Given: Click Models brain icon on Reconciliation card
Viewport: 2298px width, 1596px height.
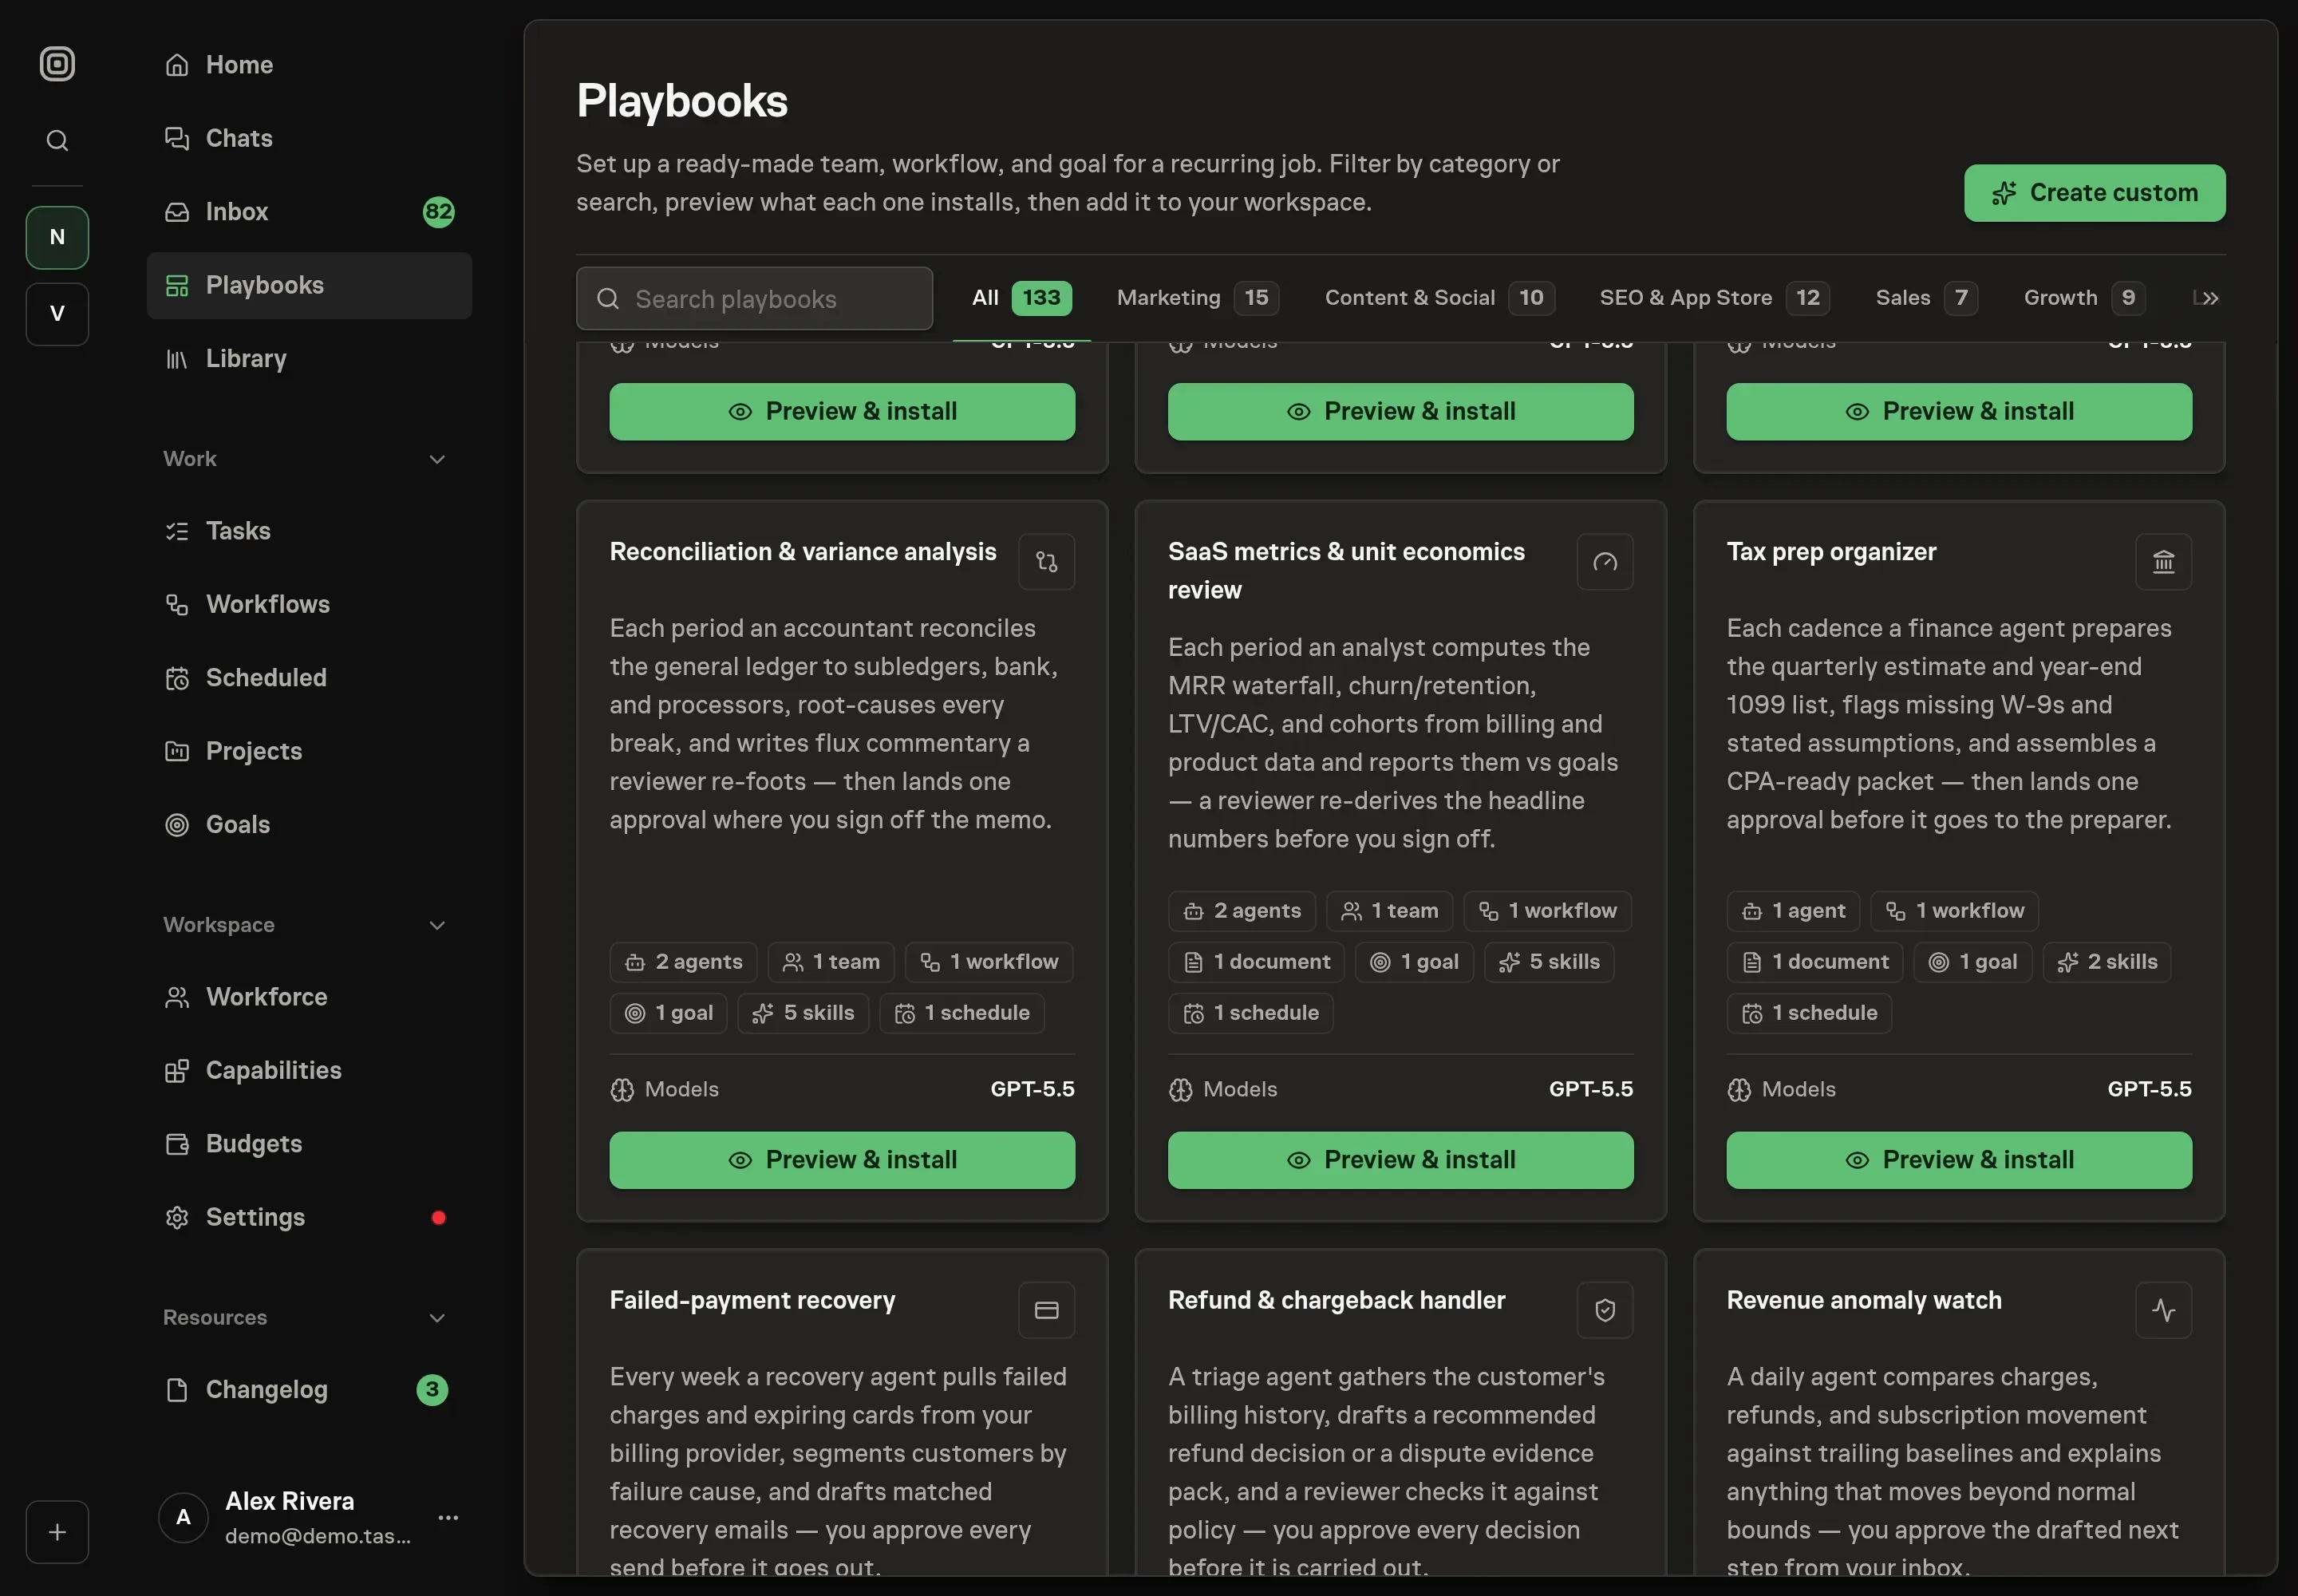Looking at the screenshot, I should [x=622, y=1090].
